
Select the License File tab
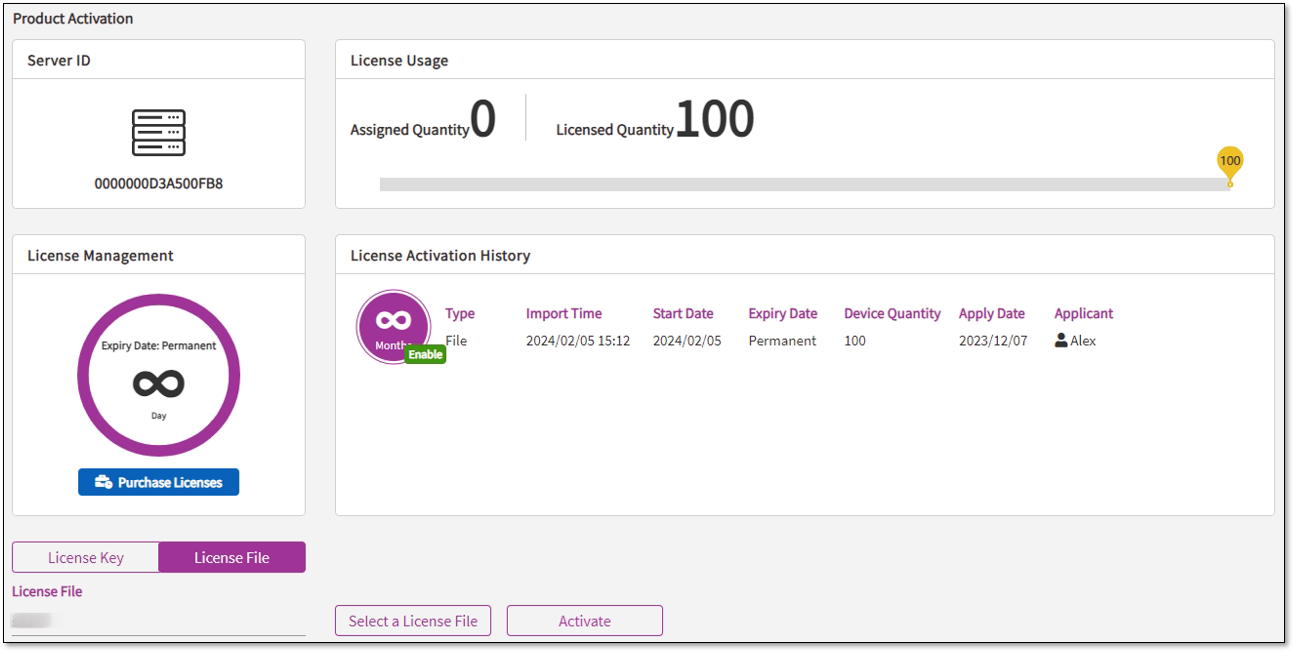point(231,557)
